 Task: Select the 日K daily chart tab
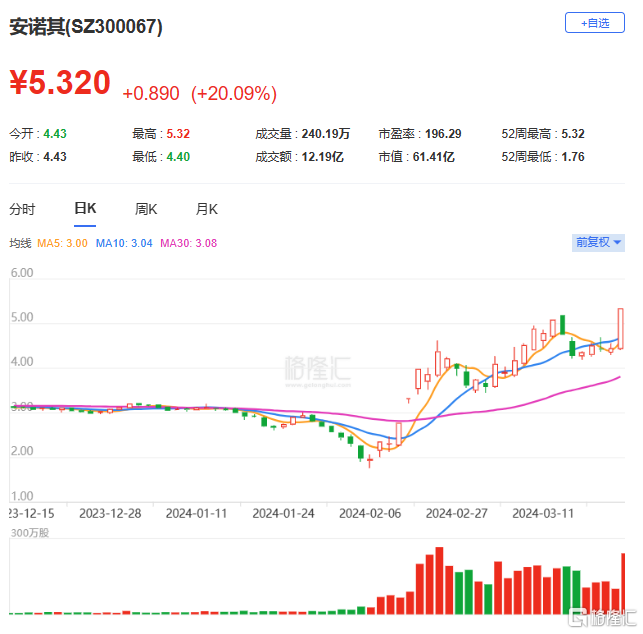tap(85, 208)
